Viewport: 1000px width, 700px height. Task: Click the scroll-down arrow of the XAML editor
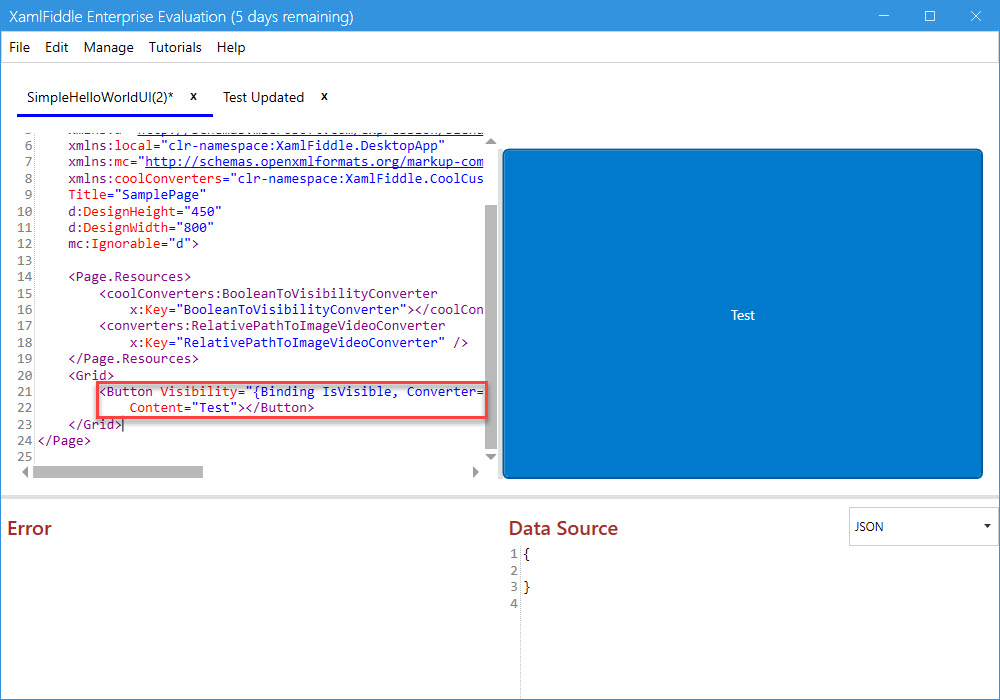pos(490,457)
